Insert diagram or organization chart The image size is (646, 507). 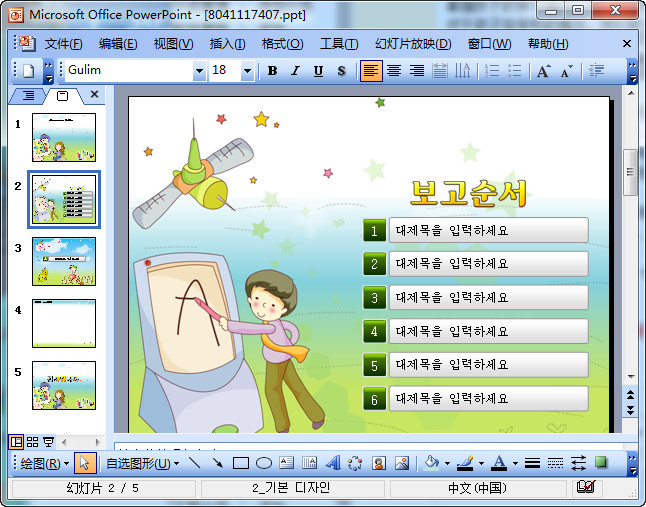point(355,463)
